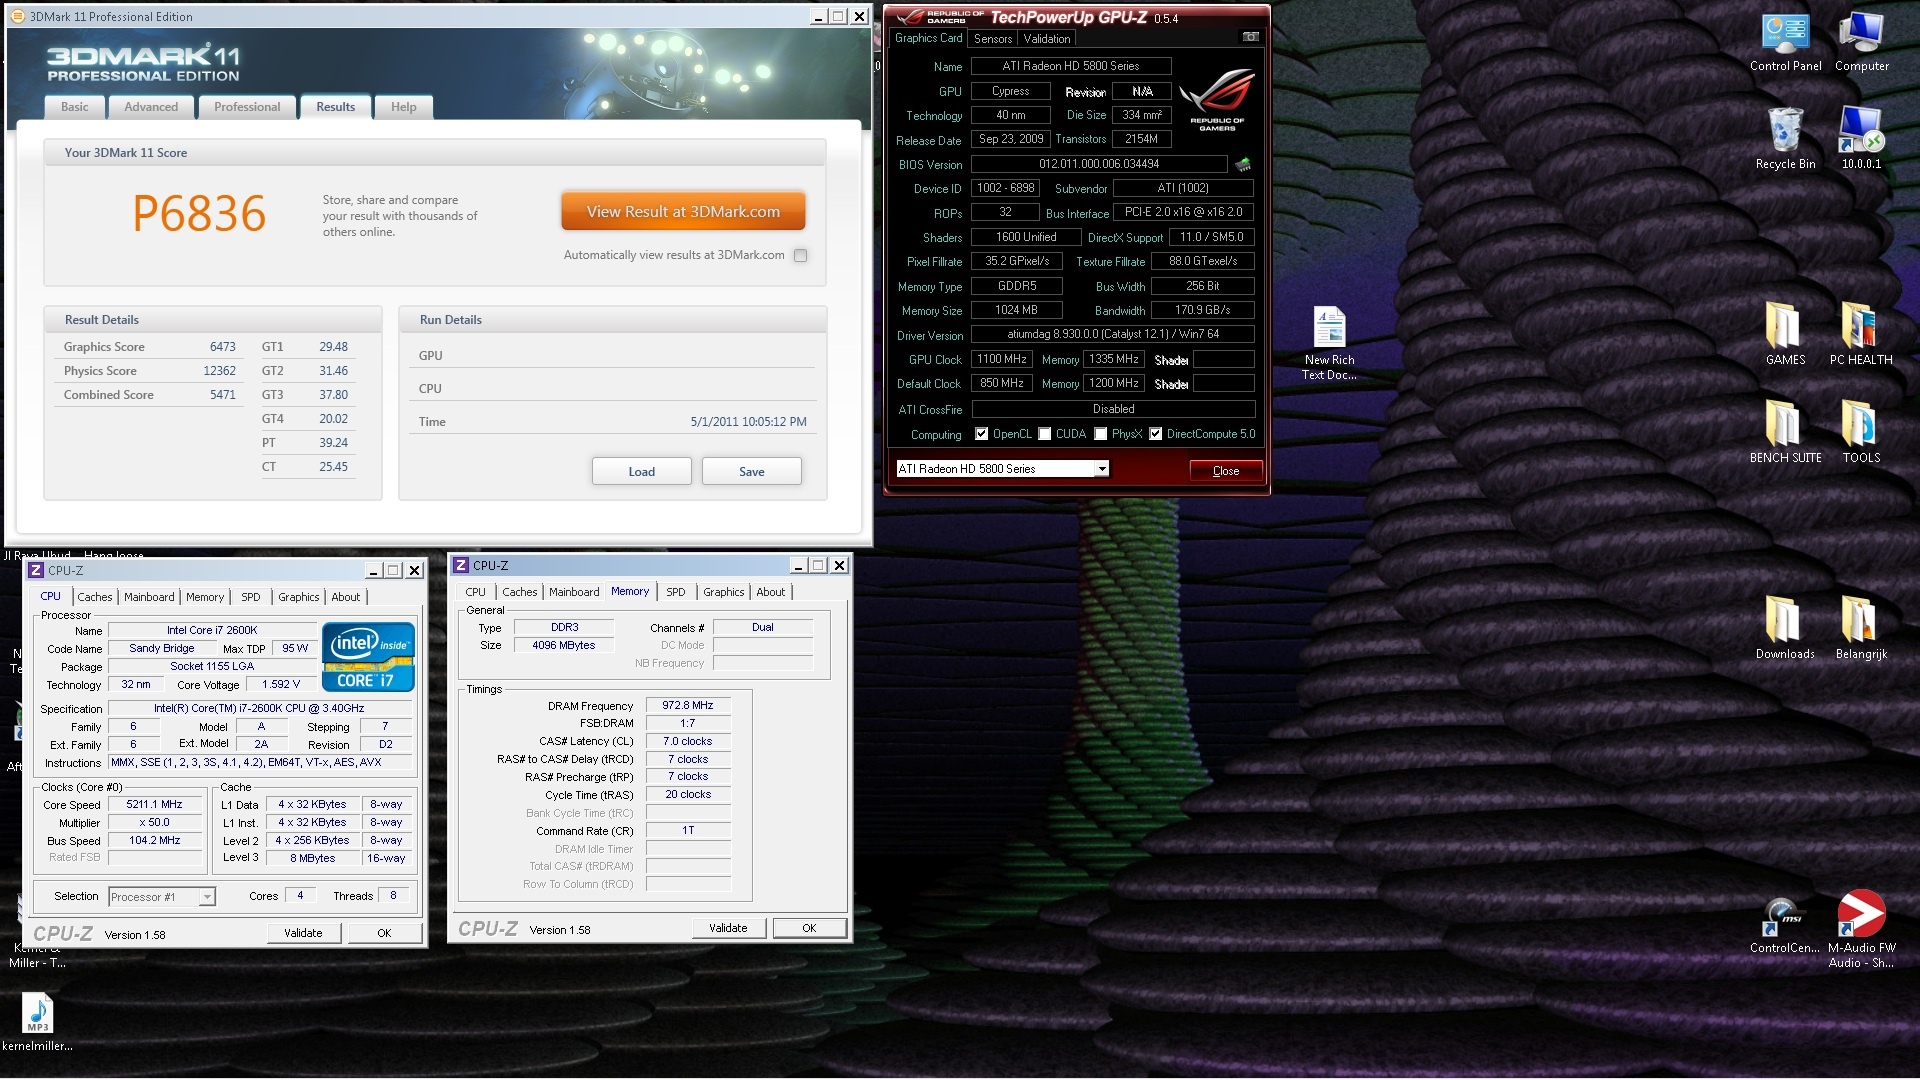Click the run time 5/1/2011 10:05:12 PM

748,422
